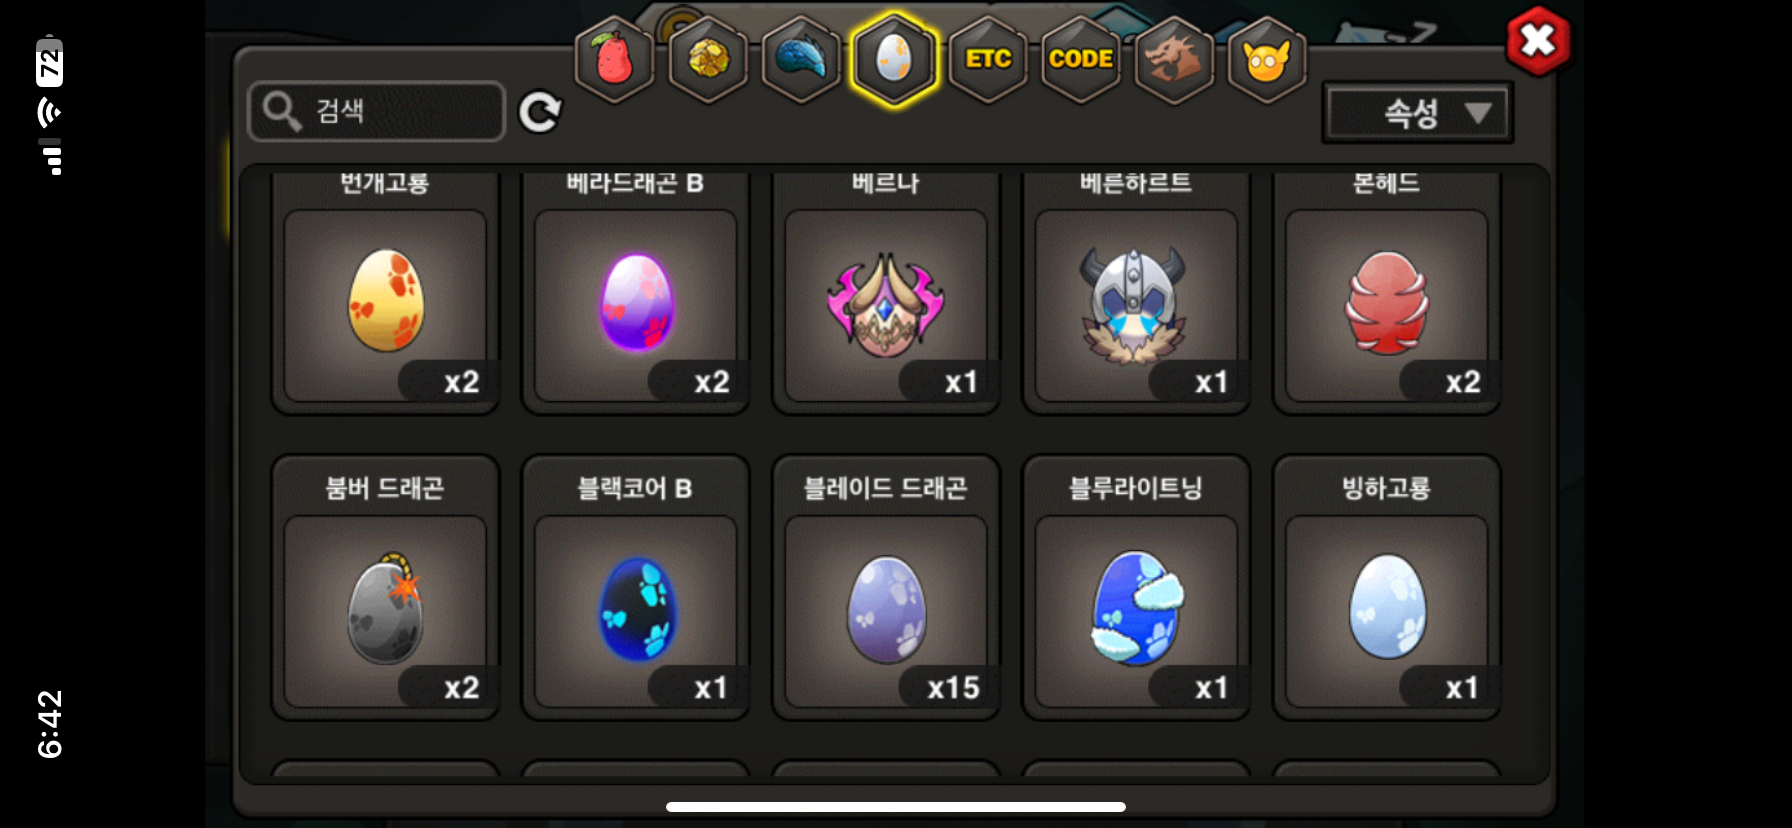Screen dimensions: 1792x828
Task: Click into the 검색 search field
Action: [x=377, y=111]
